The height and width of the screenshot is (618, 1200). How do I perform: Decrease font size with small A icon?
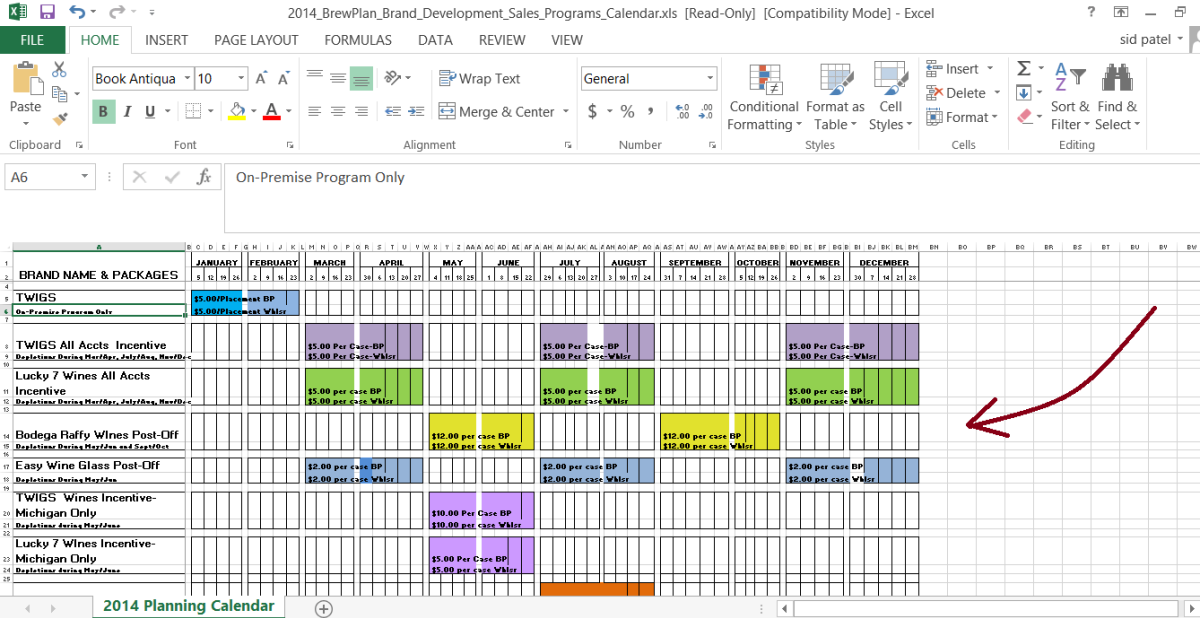click(x=284, y=78)
